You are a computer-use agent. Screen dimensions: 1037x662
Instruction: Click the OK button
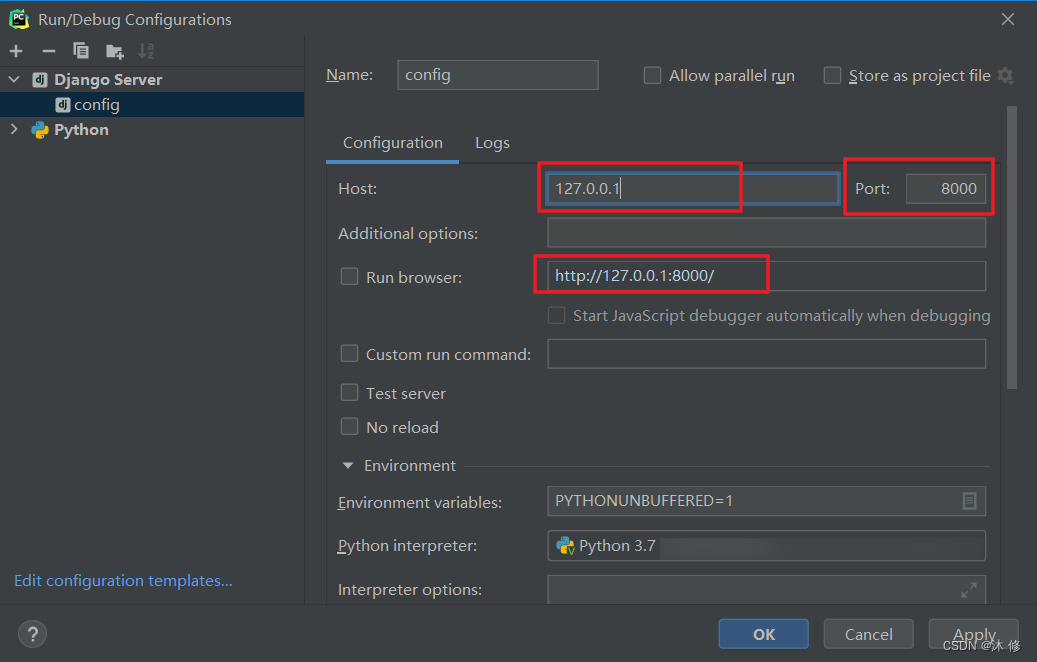coord(763,634)
